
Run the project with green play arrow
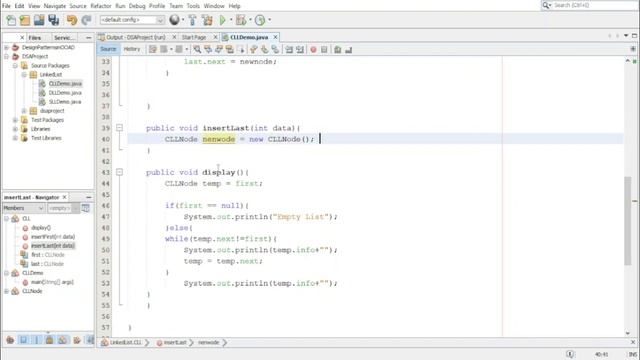pos(222,20)
